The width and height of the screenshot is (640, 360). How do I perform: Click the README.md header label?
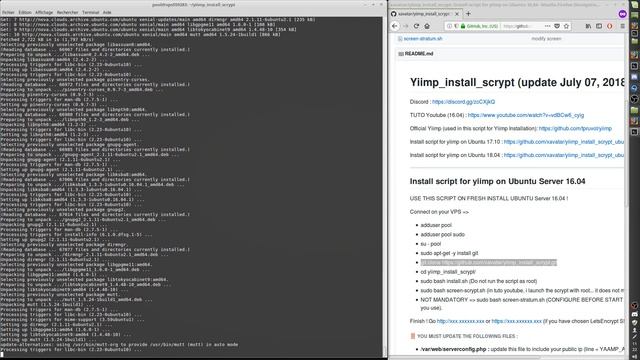click(x=419, y=53)
